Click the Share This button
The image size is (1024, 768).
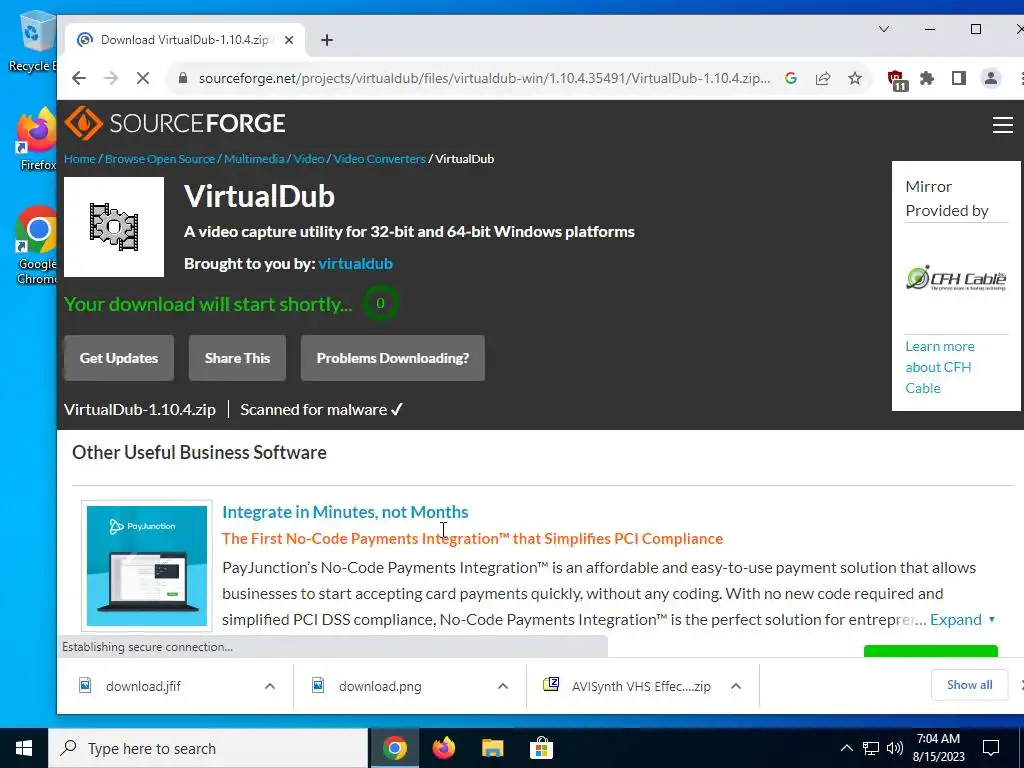[237, 358]
